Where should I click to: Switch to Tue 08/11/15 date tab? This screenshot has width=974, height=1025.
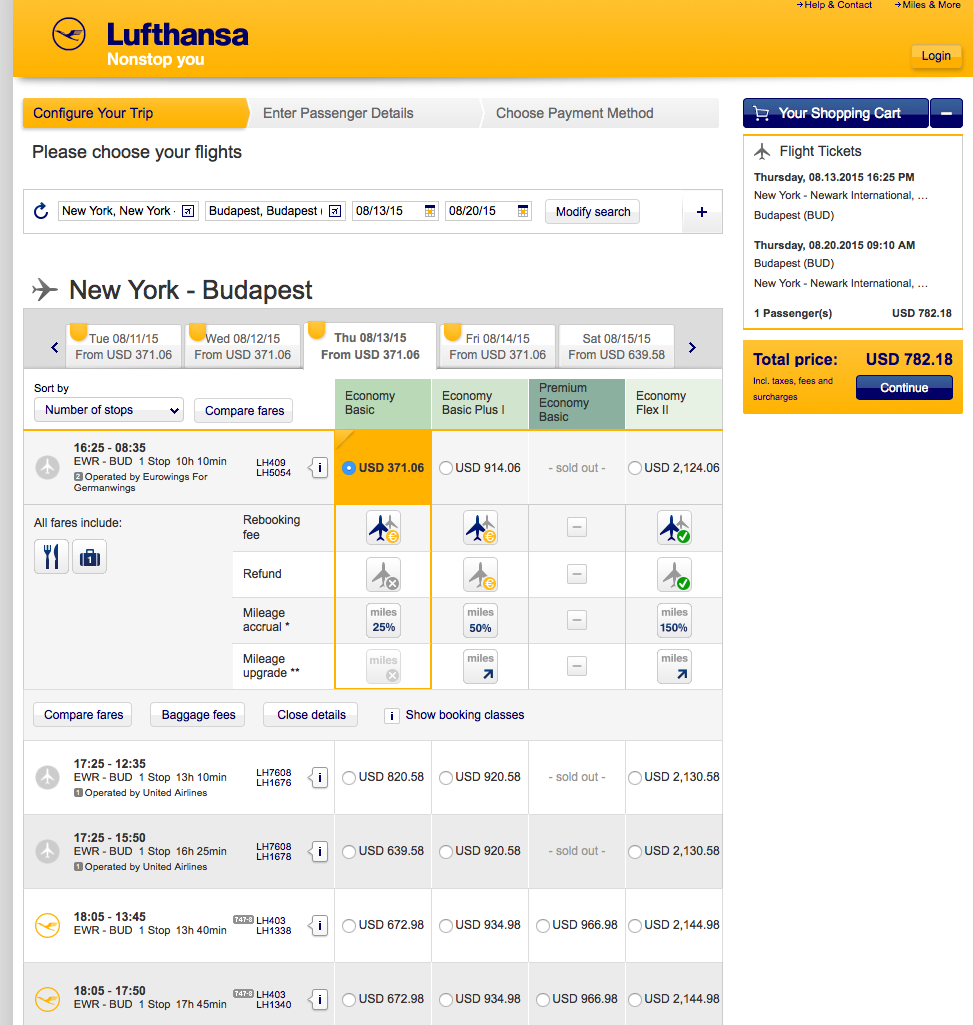[x=124, y=346]
